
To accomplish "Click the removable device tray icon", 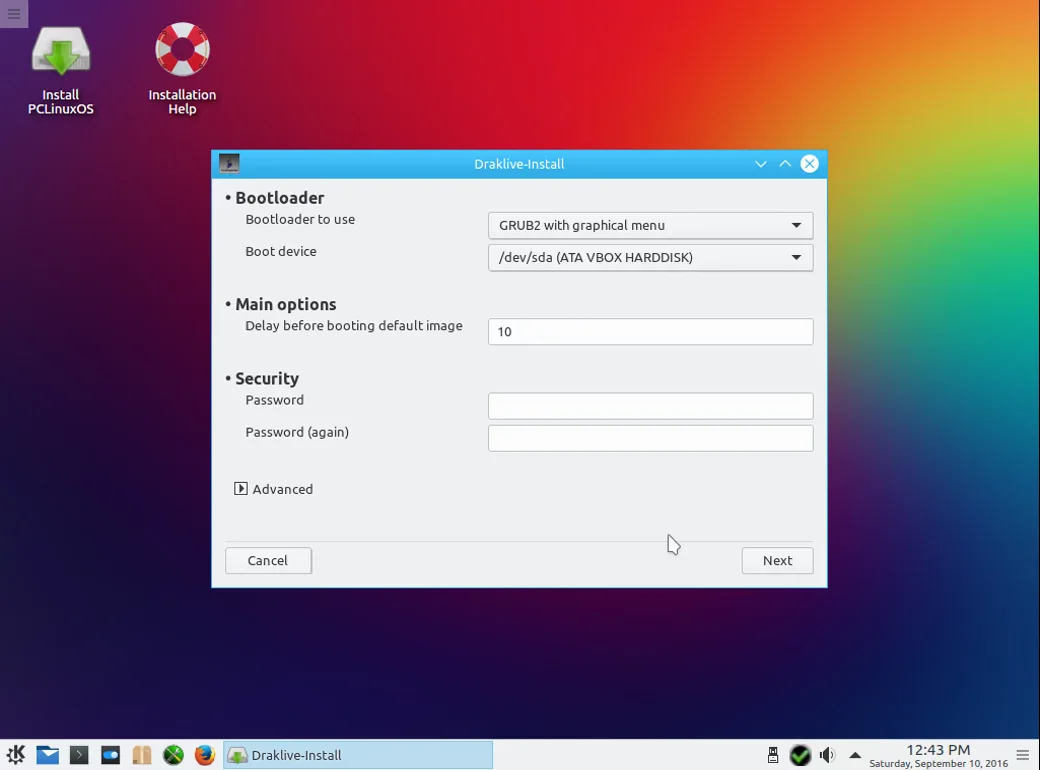I will tap(773, 755).
